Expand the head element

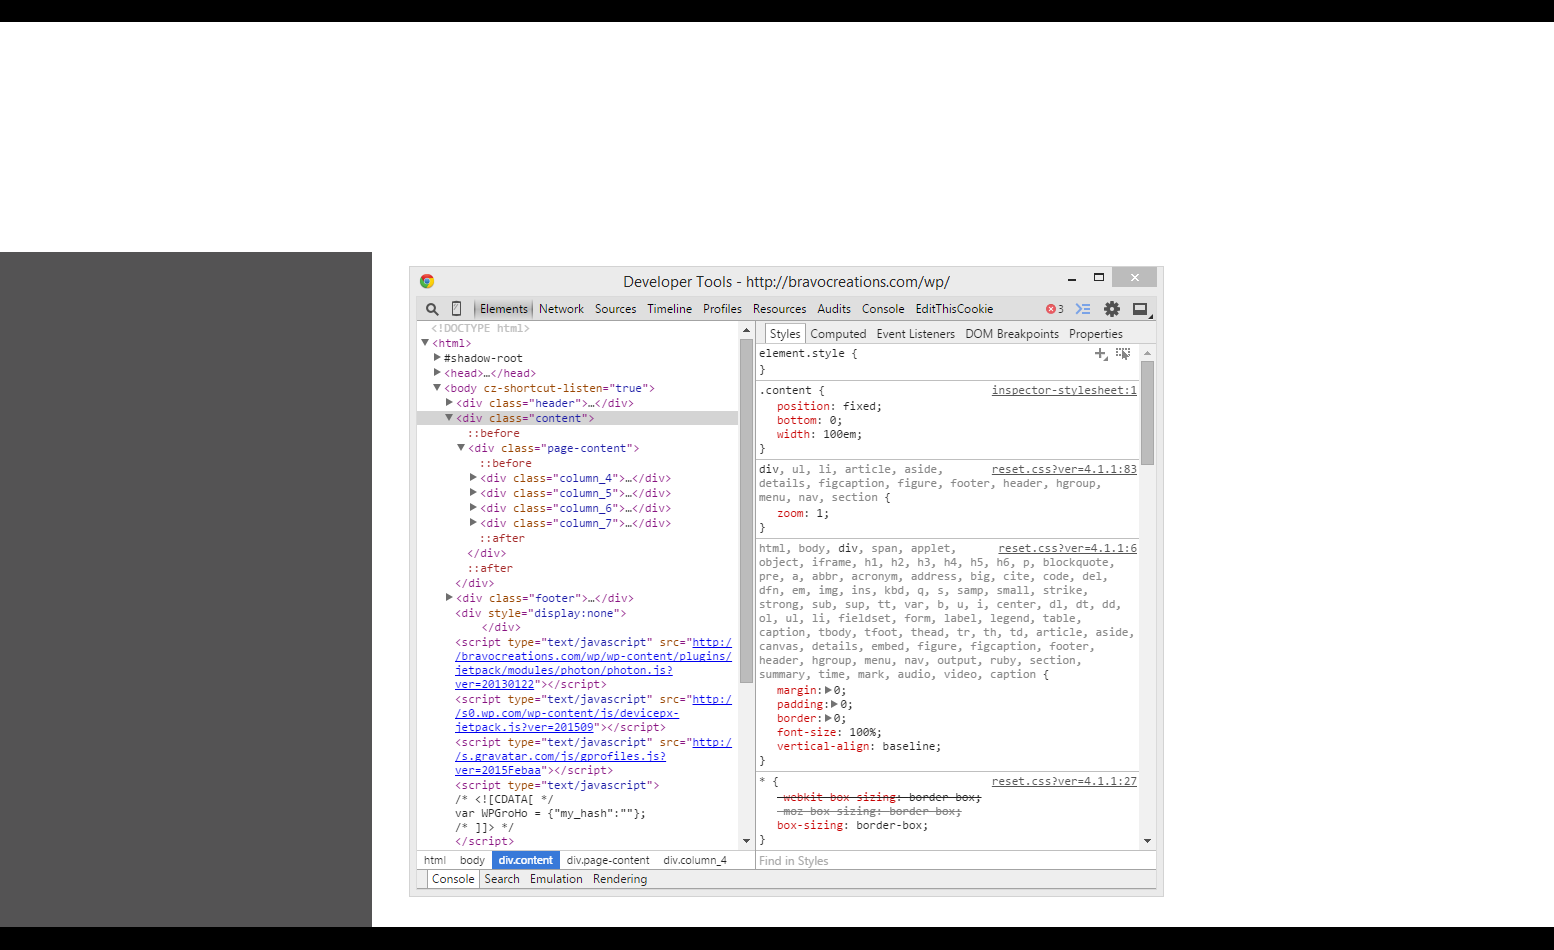pos(437,373)
